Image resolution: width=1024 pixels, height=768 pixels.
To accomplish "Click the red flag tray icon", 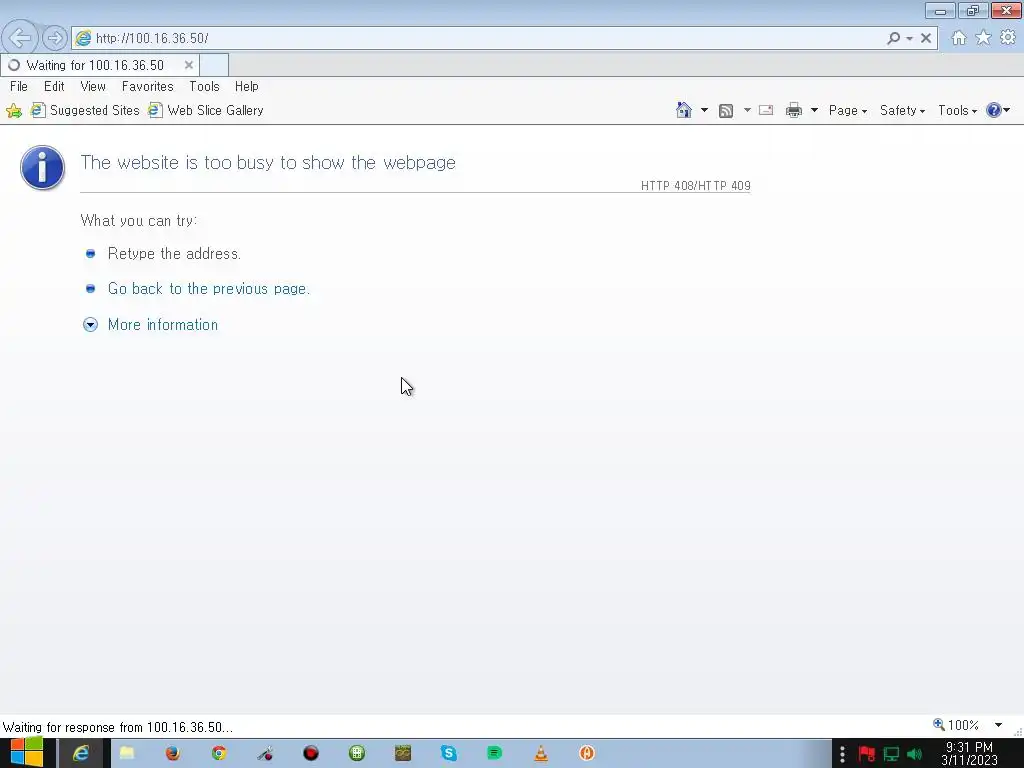I will click(867, 754).
